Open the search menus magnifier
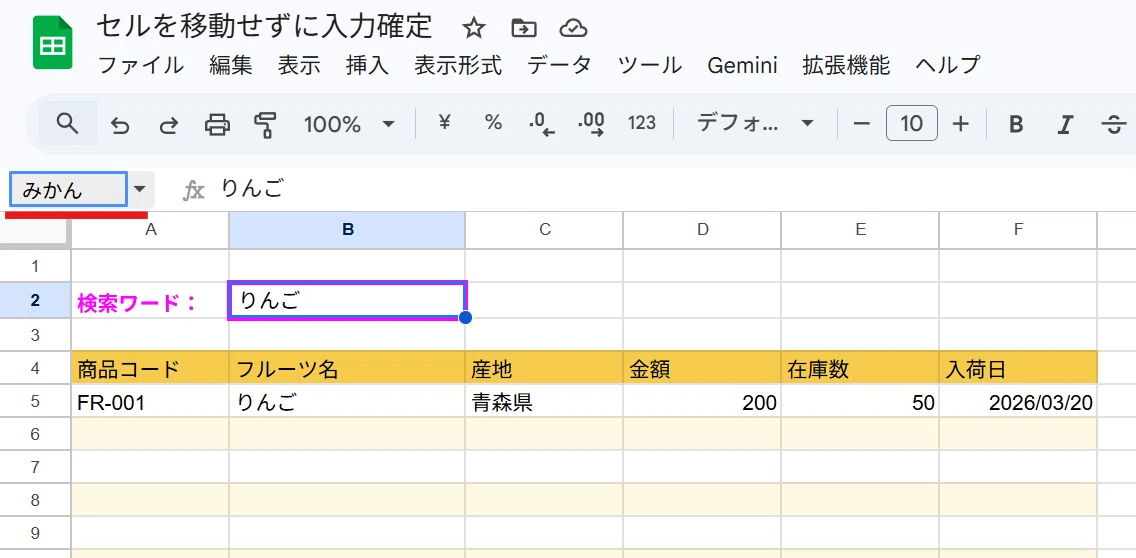The image size is (1136, 558). pos(67,124)
